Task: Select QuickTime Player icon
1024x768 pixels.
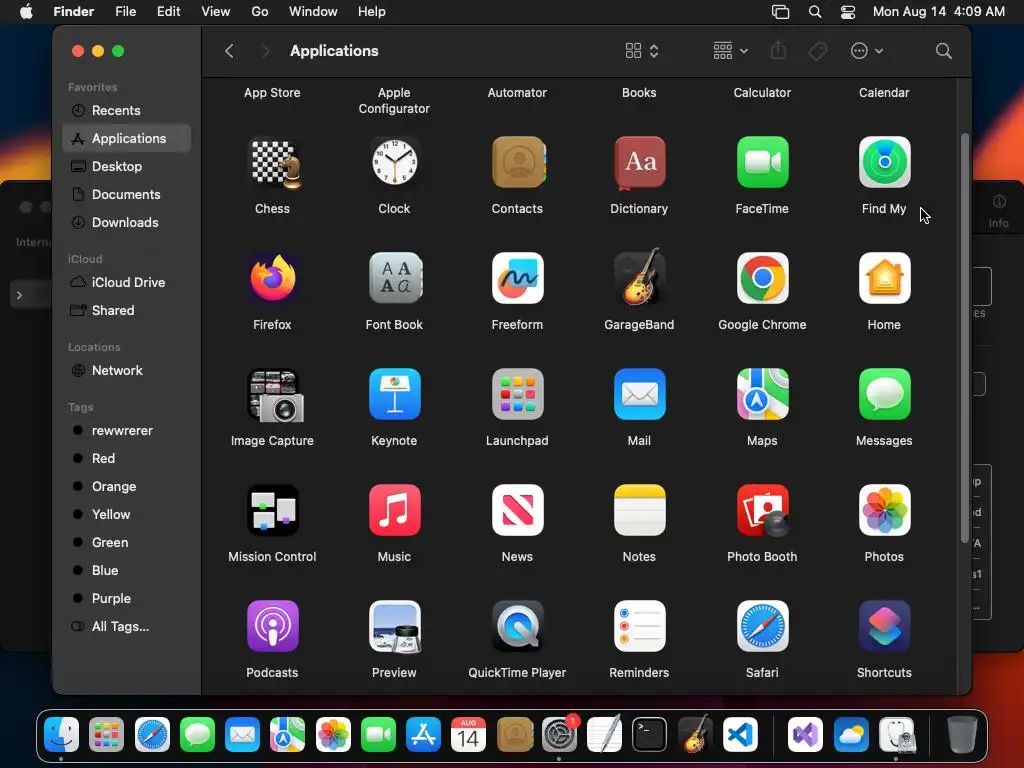Action: click(x=517, y=626)
